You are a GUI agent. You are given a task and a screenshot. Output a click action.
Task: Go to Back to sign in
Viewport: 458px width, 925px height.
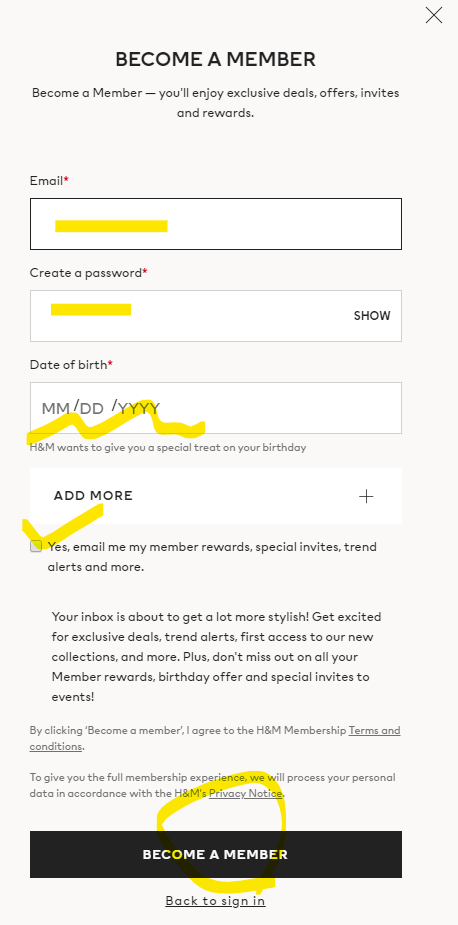pyautogui.click(x=215, y=901)
